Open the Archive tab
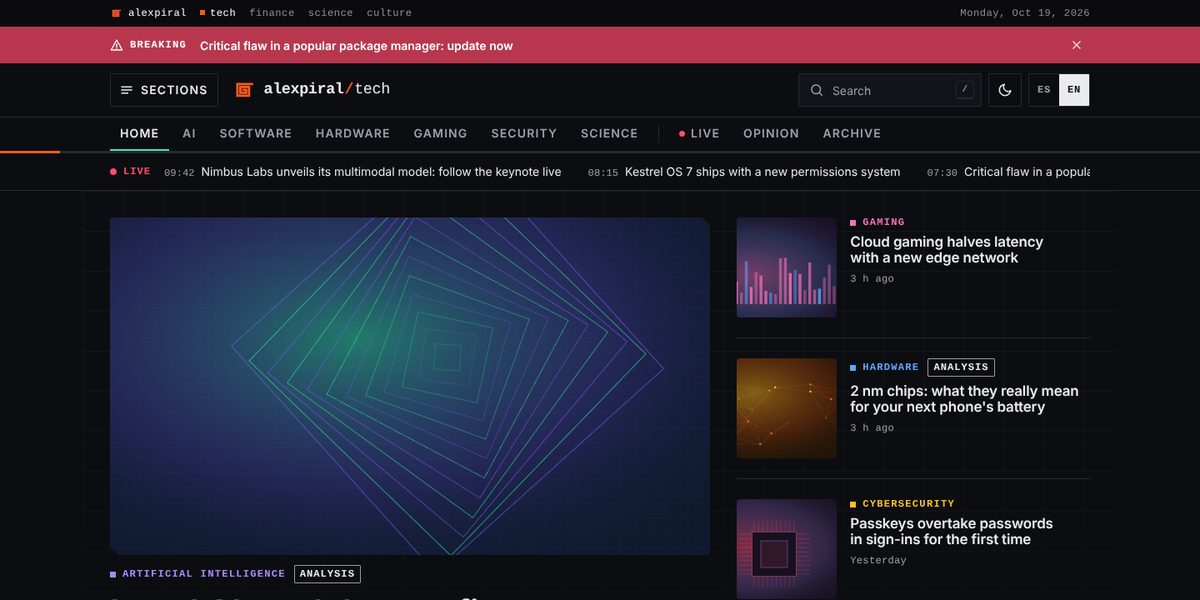1200x600 pixels. (x=852, y=133)
